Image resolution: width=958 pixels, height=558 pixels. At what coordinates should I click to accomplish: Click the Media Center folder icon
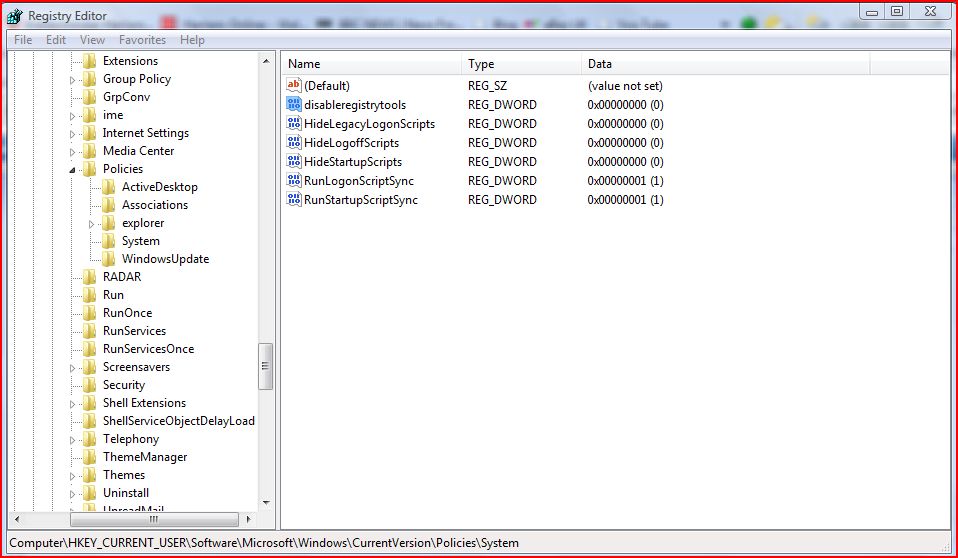[x=90, y=151]
